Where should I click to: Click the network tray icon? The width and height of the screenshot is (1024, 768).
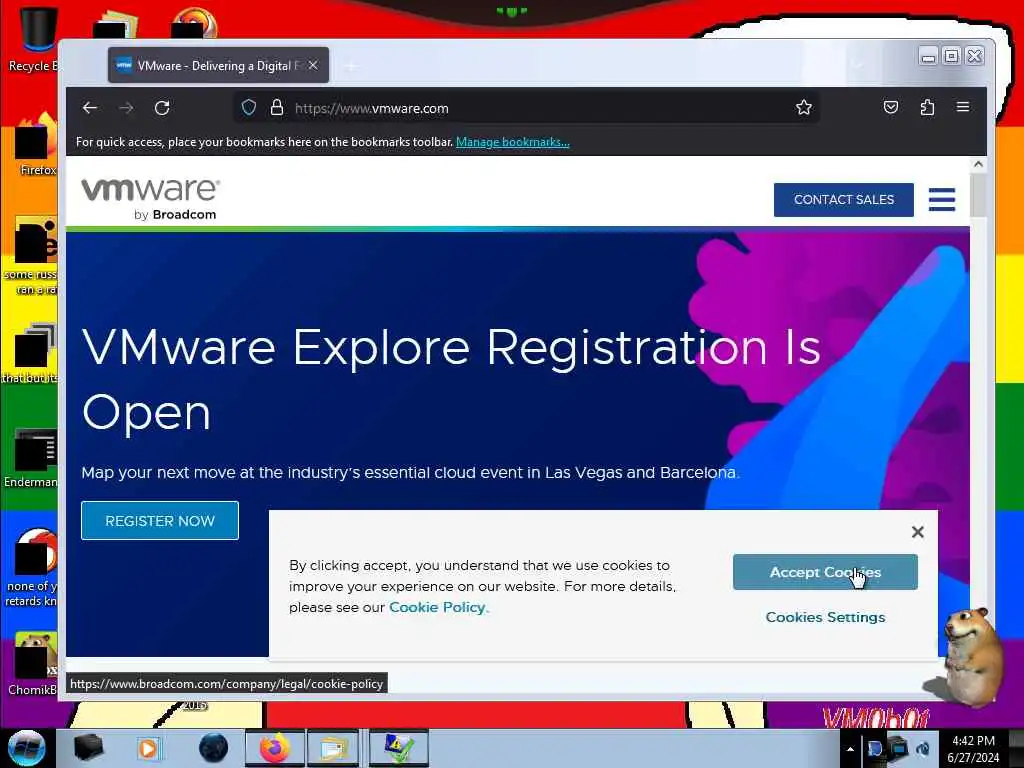click(899, 748)
